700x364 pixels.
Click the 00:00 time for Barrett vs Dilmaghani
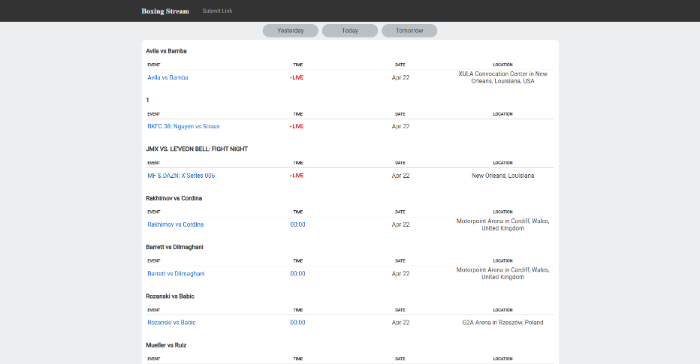pyautogui.click(x=298, y=273)
